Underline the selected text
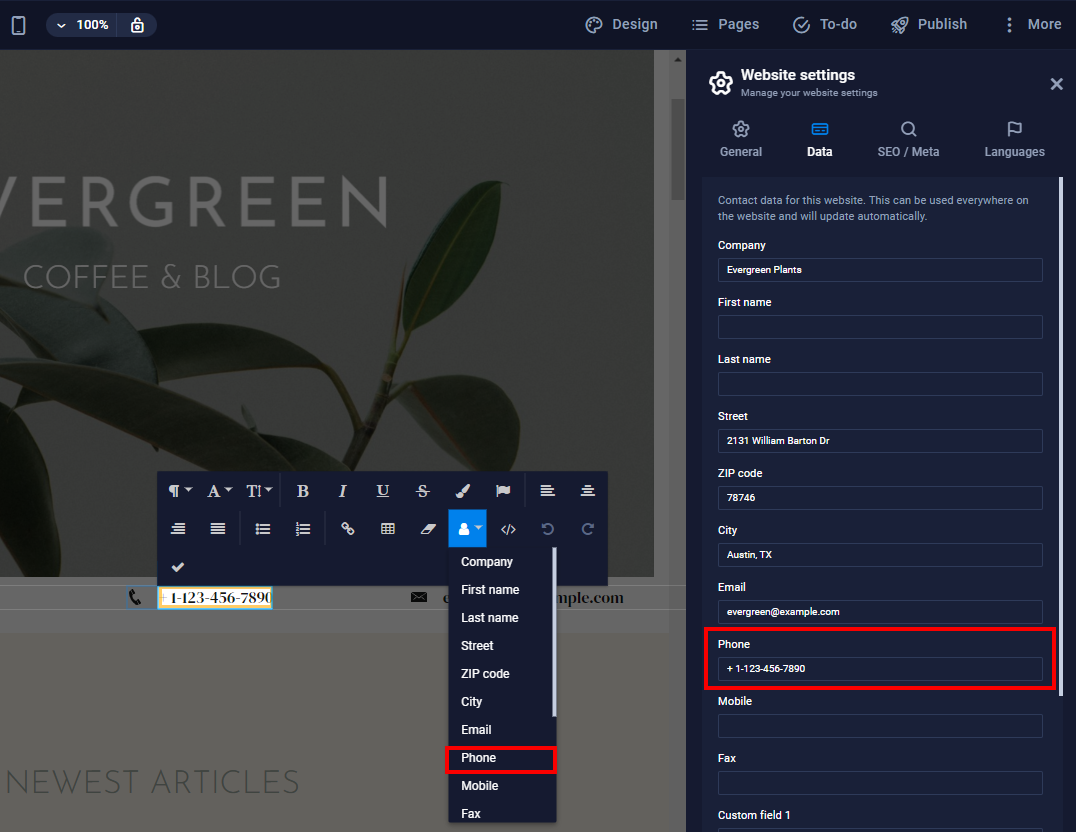The height and width of the screenshot is (832, 1076). click(x=383, y=491)
